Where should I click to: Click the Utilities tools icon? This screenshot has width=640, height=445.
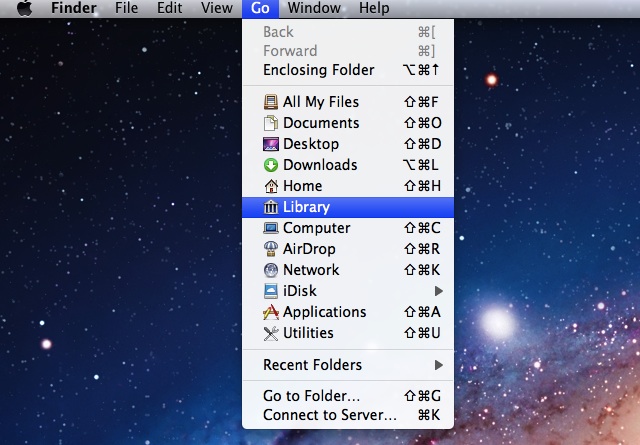click(x=271, y=333)
